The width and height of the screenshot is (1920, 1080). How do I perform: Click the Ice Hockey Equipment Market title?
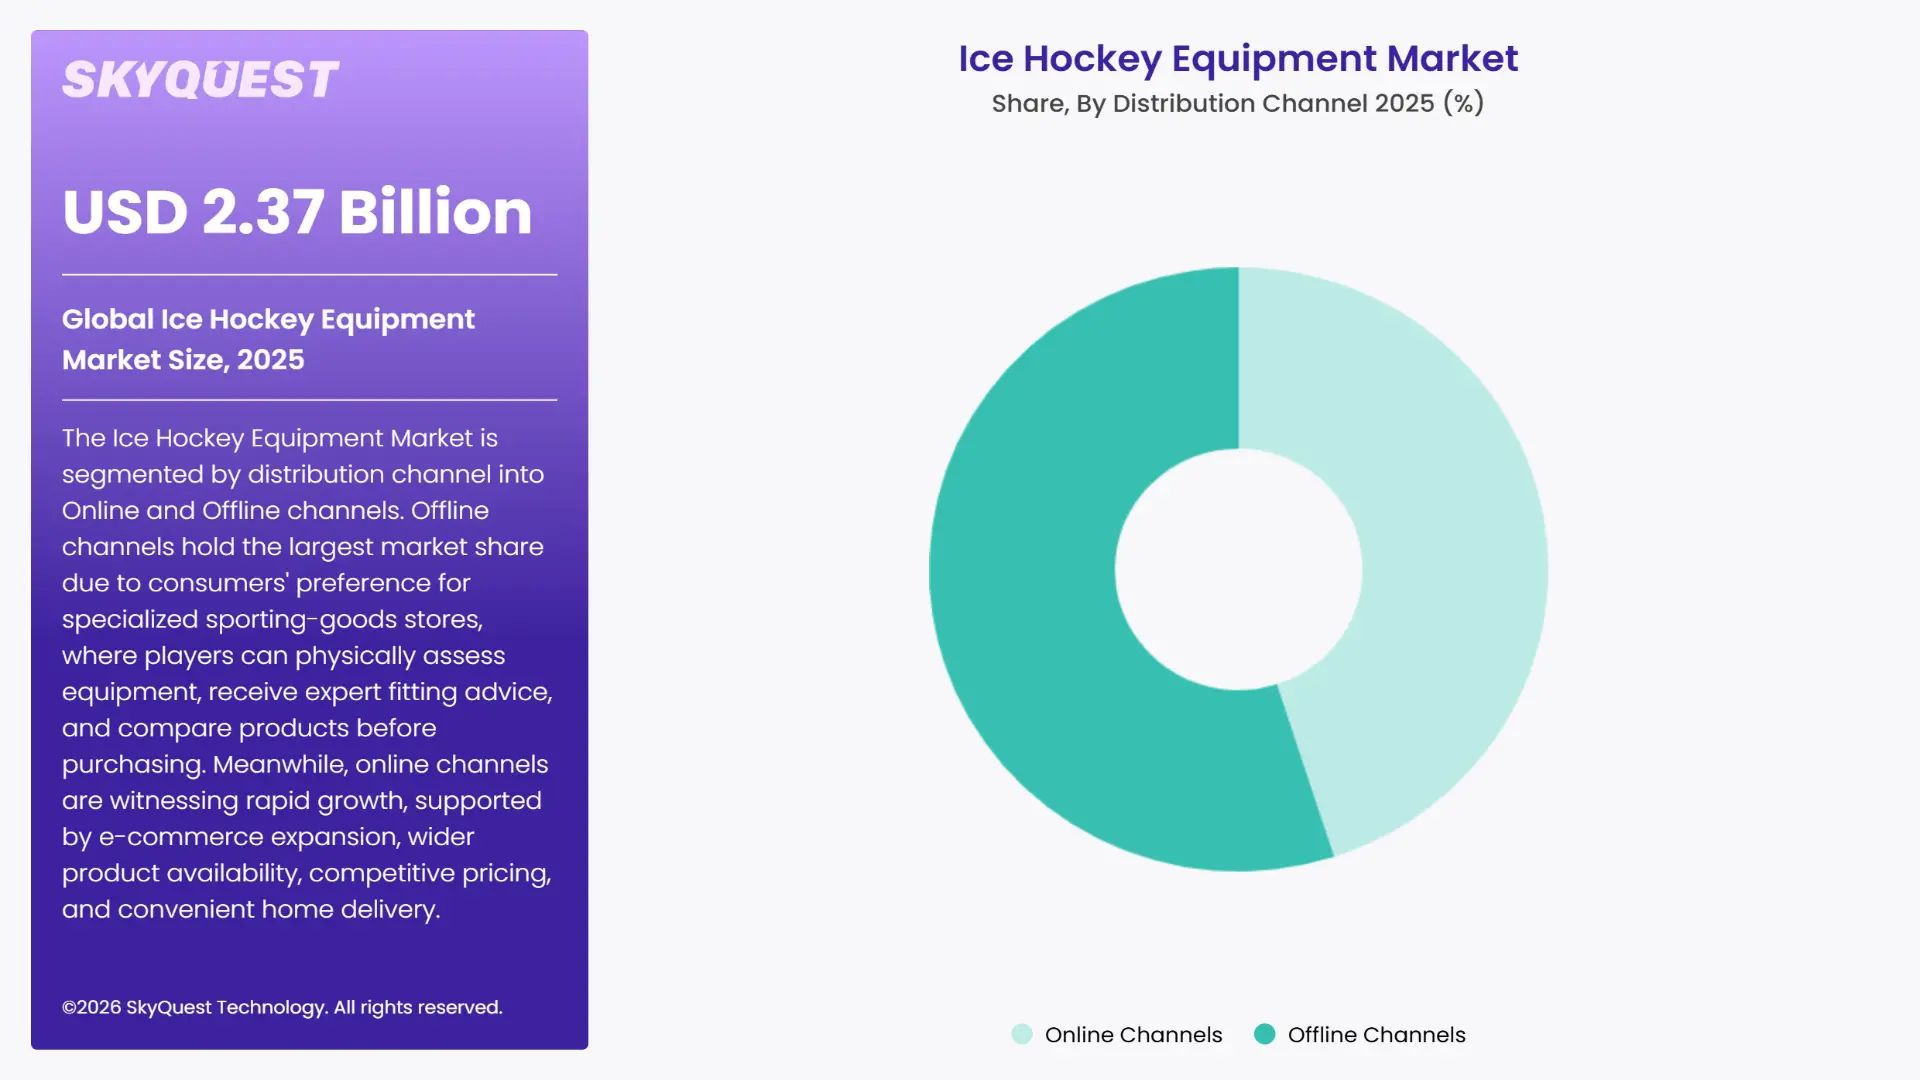1238,58
